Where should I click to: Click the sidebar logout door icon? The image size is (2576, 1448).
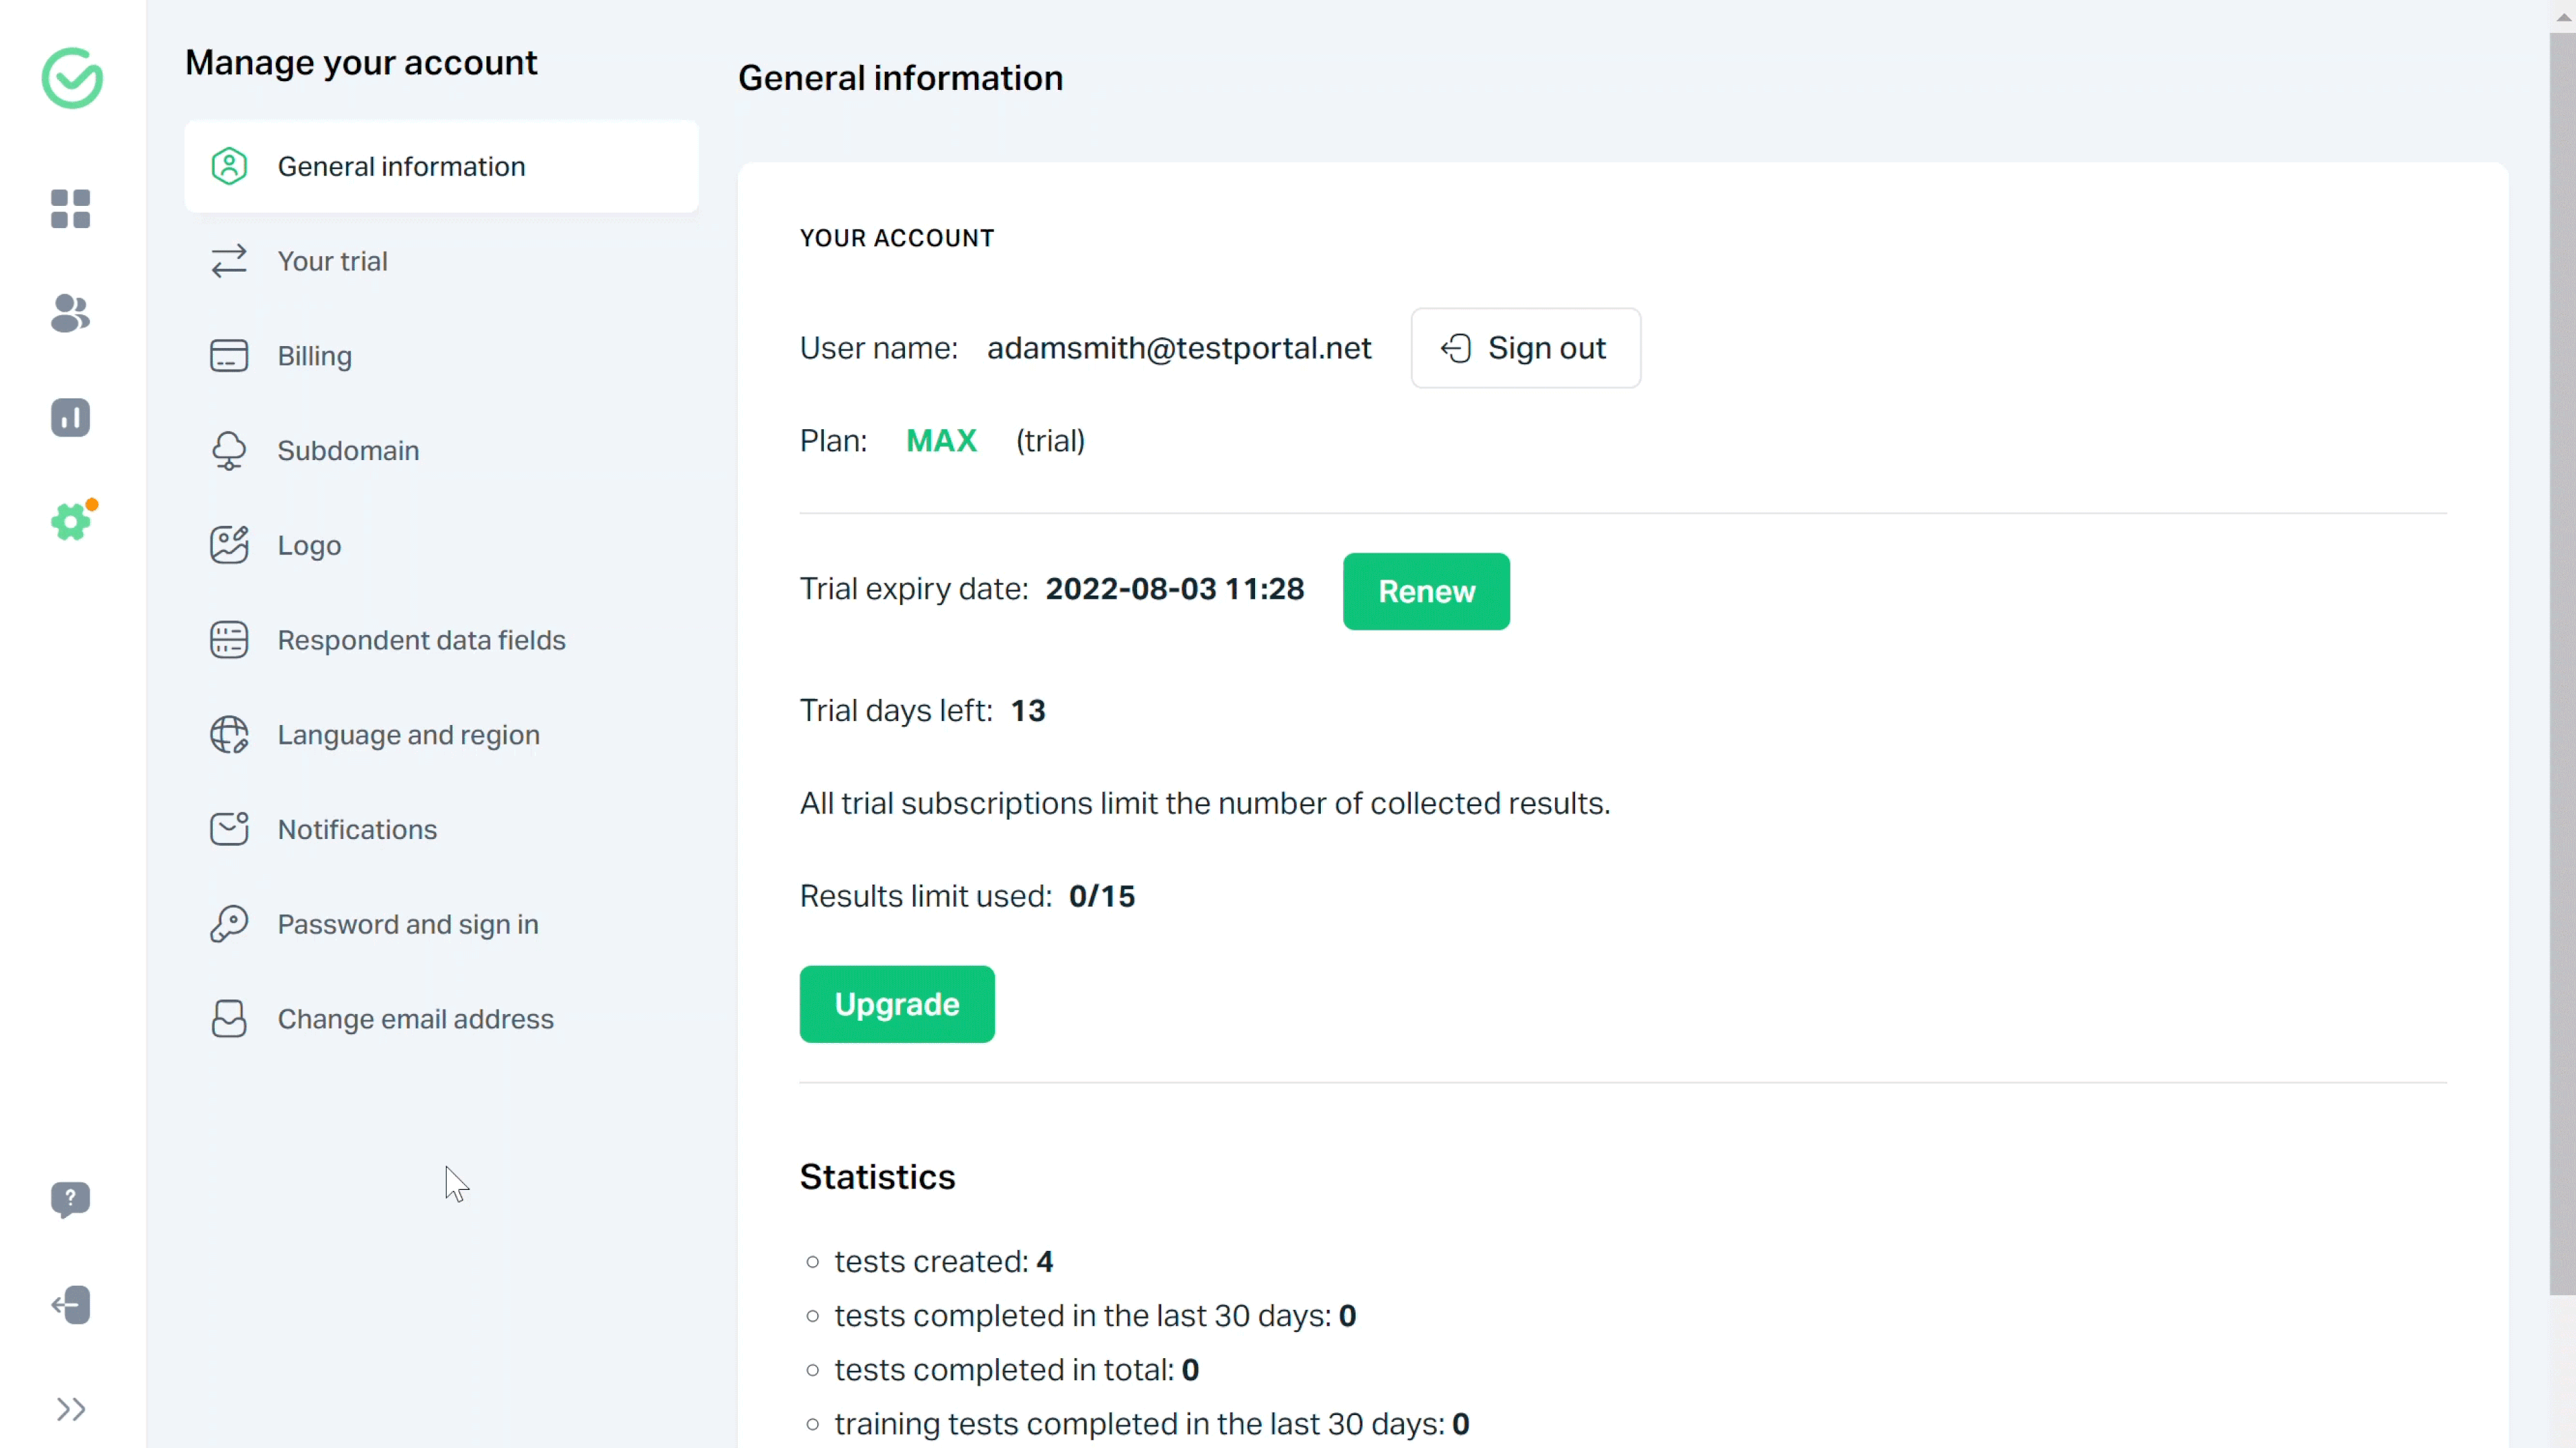coord(70,1304)
